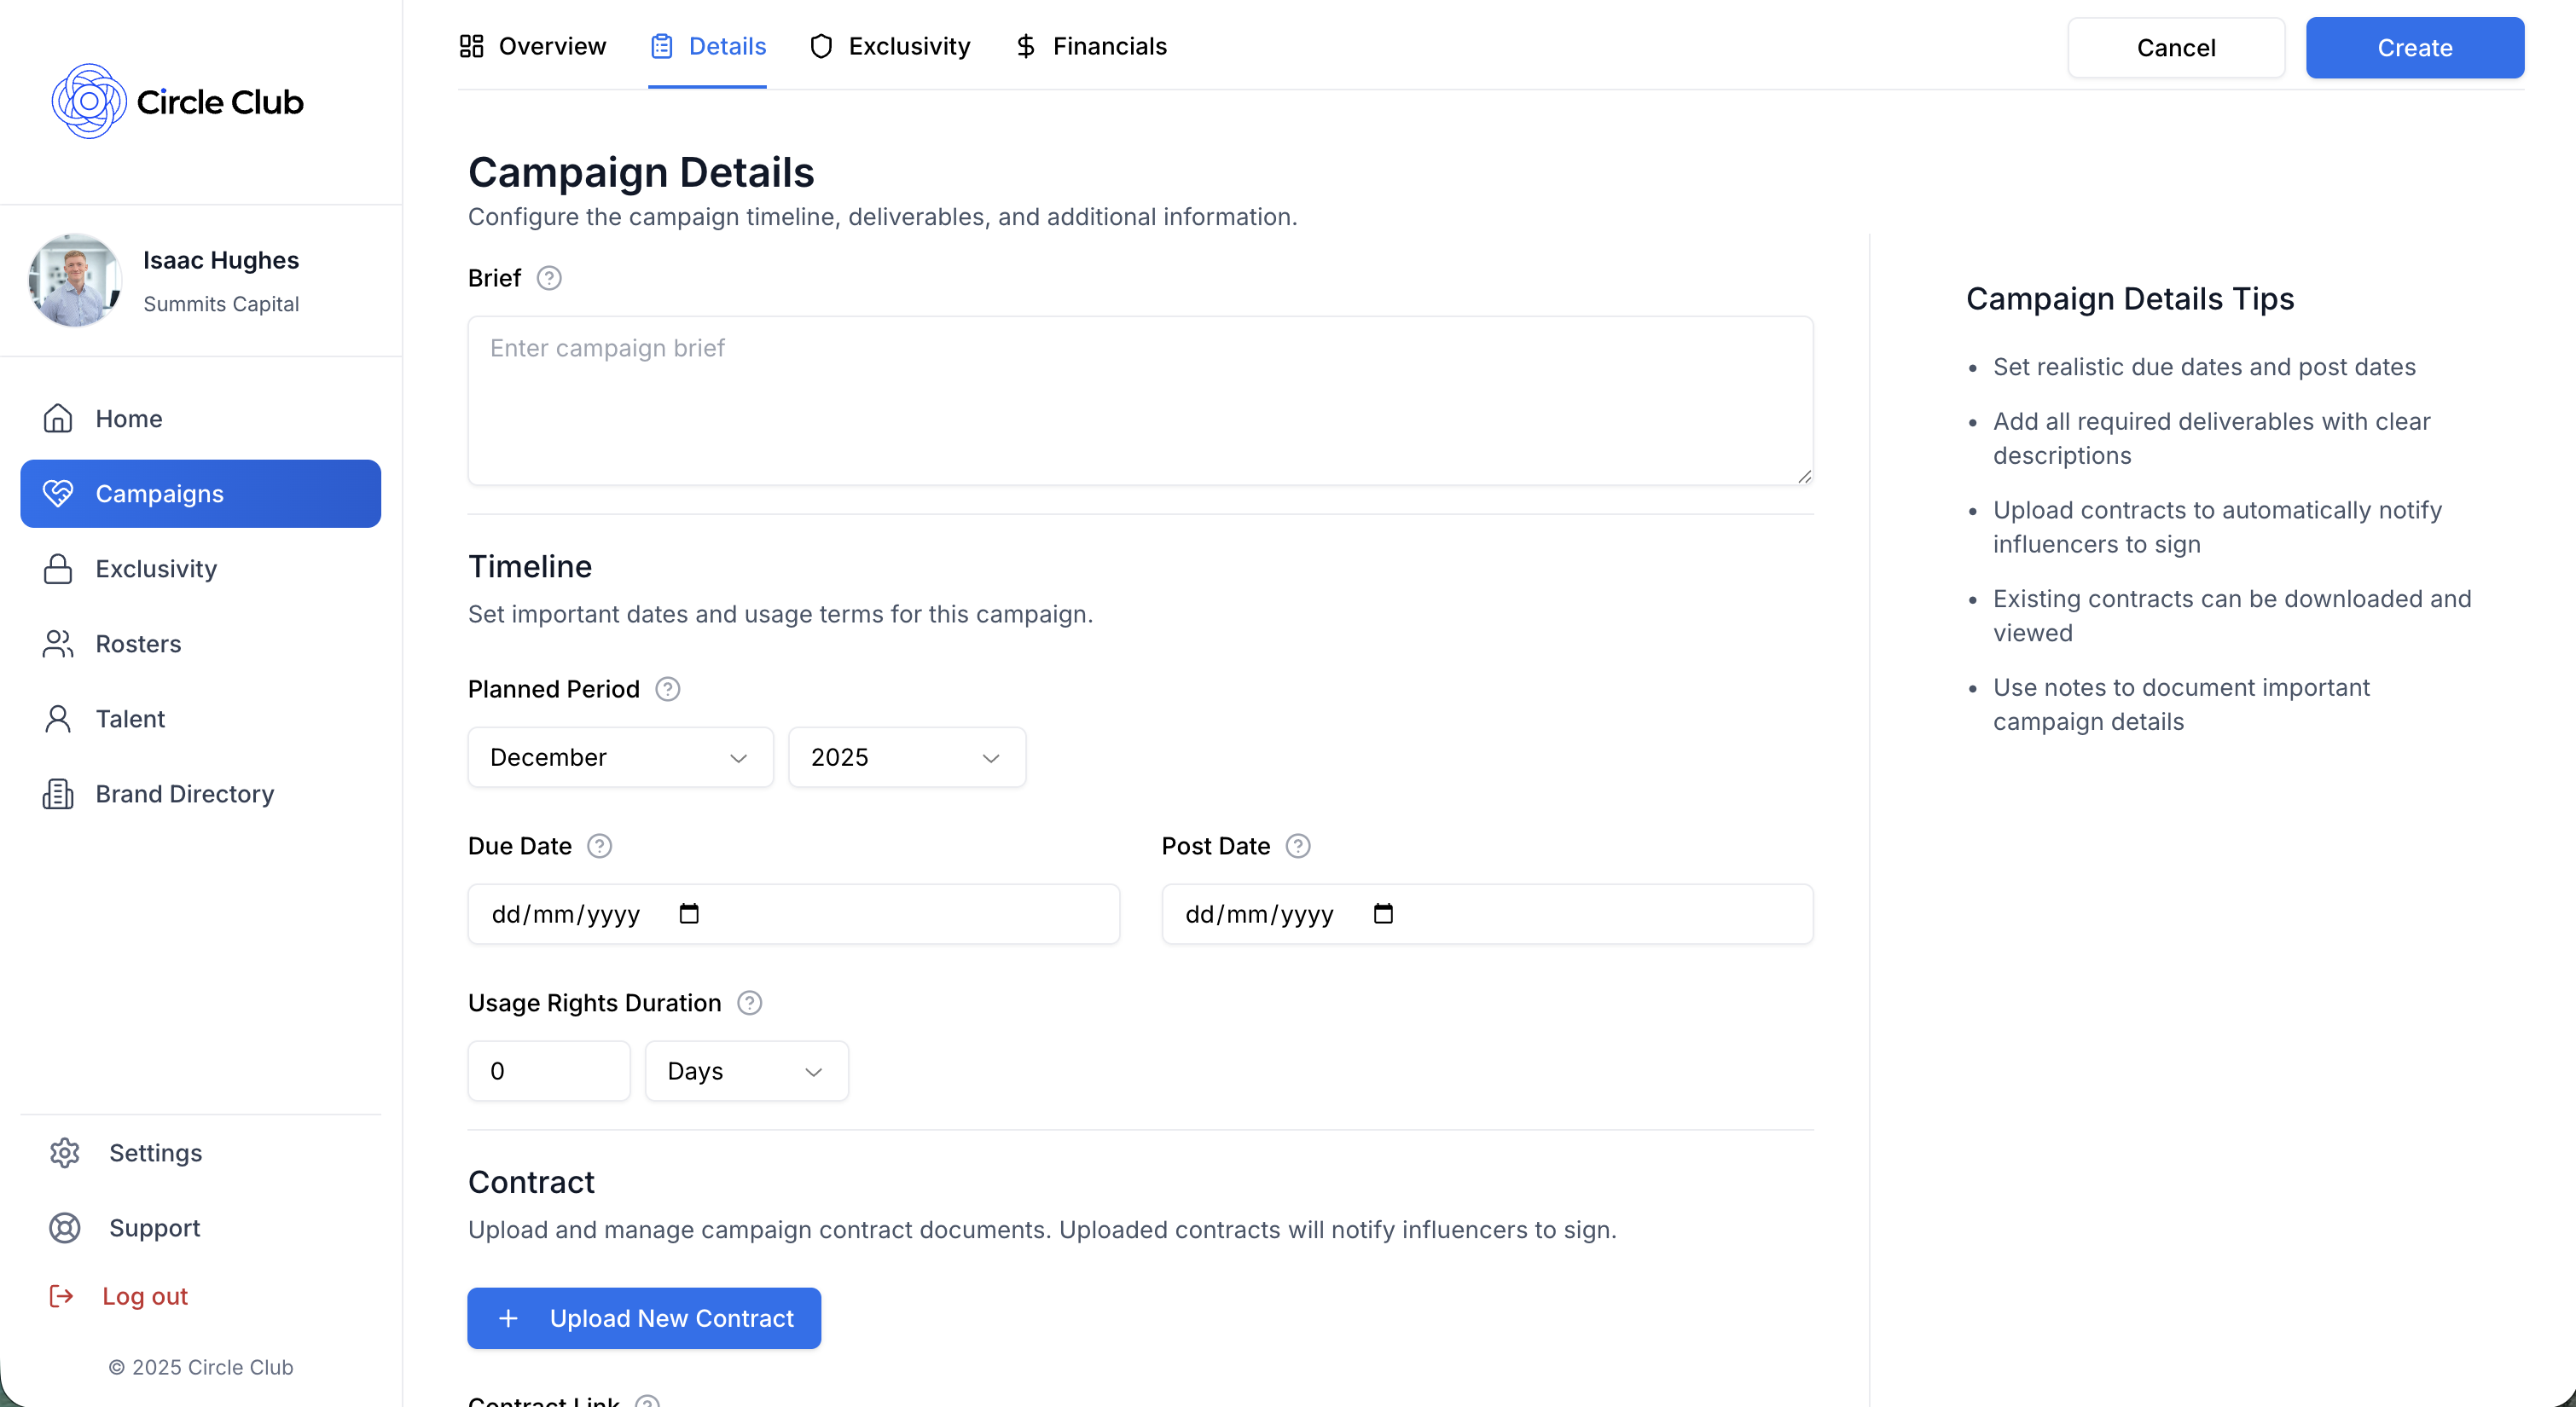The height and width of the screenshot is (1407, 2576).
Task: Expand the December month dropdown
Action: (619, 757)
